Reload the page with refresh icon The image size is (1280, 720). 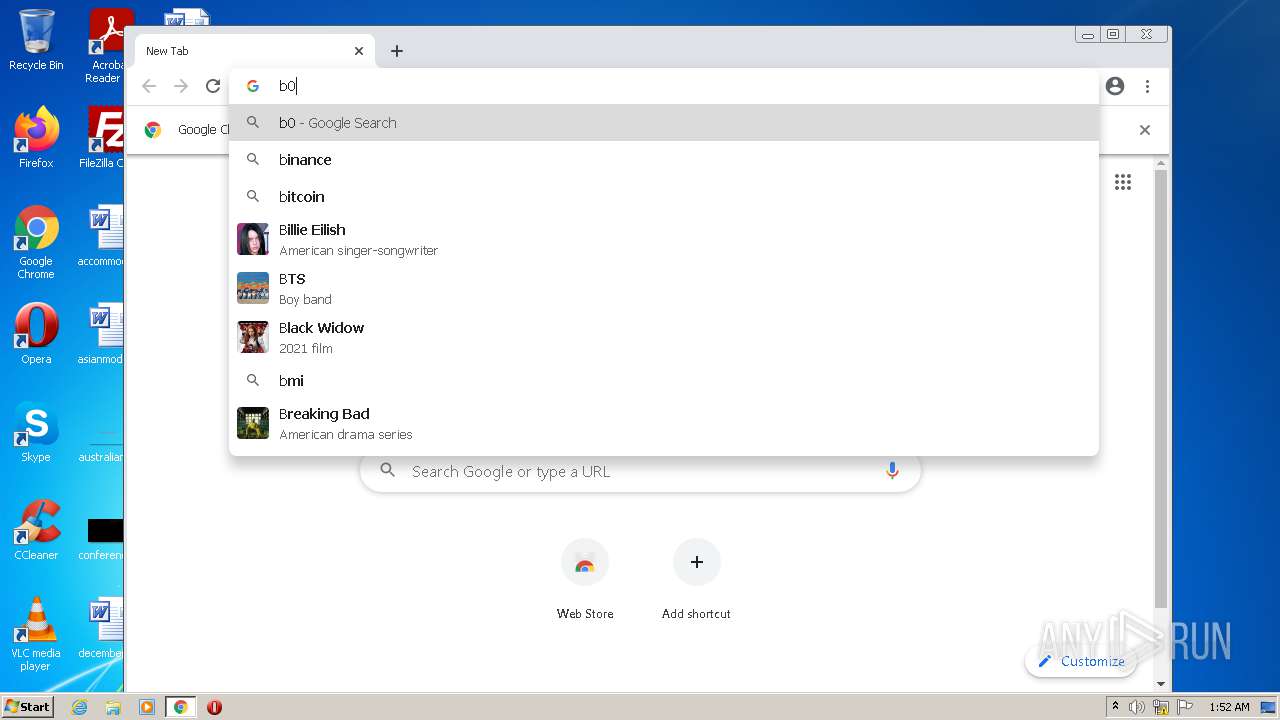click(x=213, y=86)
